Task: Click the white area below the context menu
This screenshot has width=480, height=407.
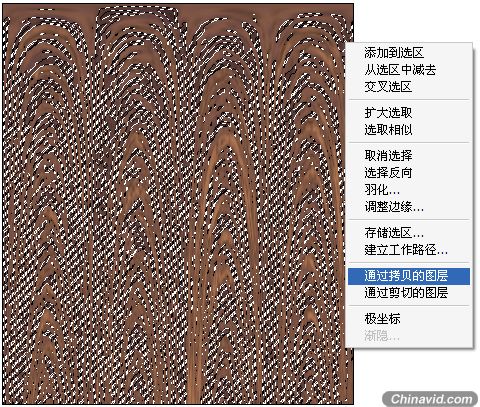Action: 417,369
